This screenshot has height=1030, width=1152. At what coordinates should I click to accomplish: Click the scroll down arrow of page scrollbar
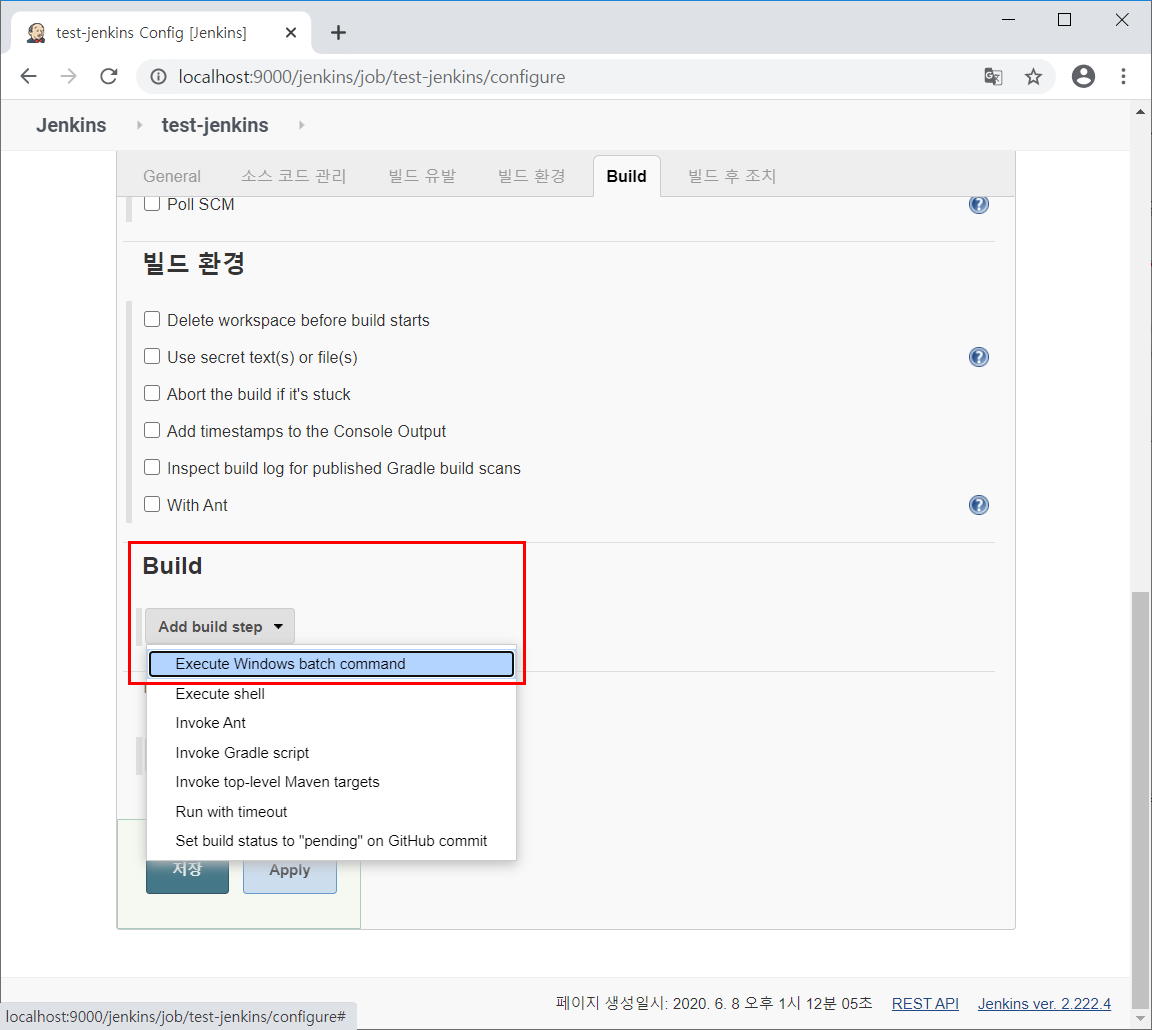point(1140,1018)
